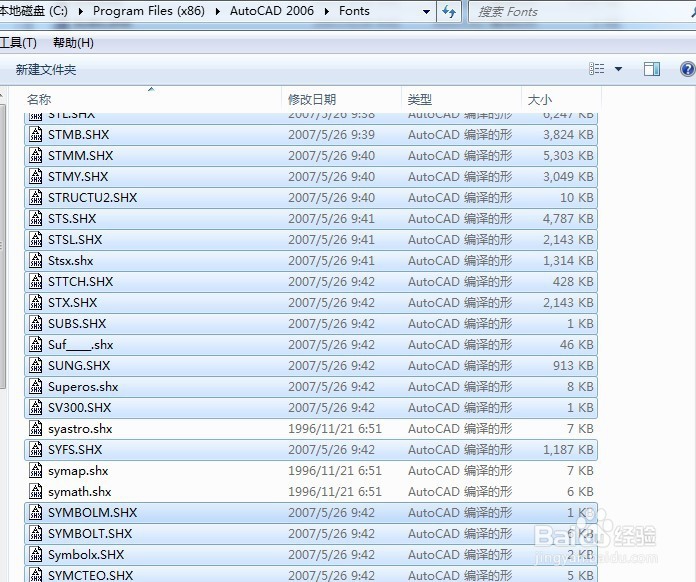This screenshot has height=582, width=696.
Task: Click the STTCH.SHX file icon
Action: [36, 281]
